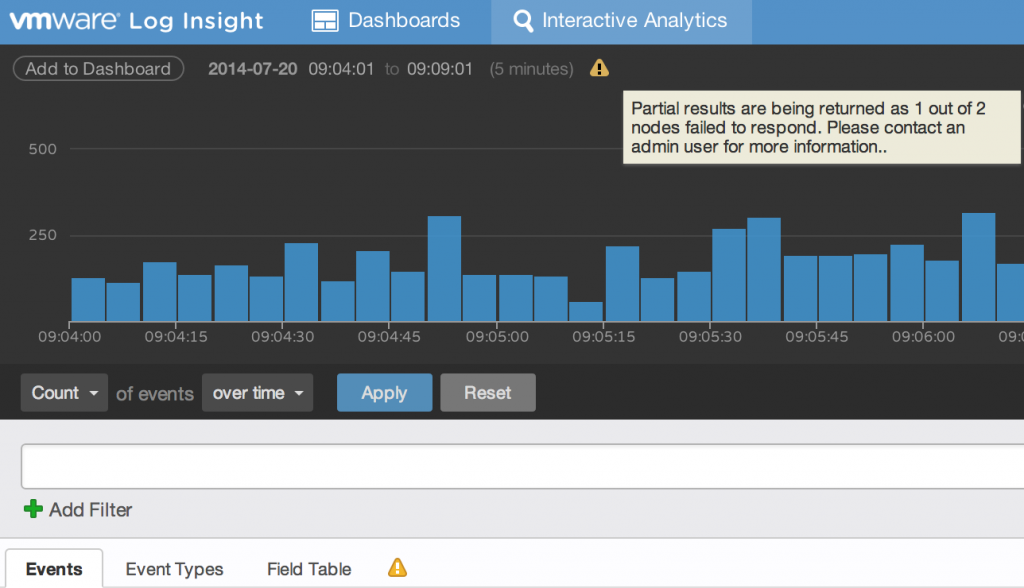Click the magnifying glass icon beside Interactive Analytics
Viewport: 1024px width, 588px height.
coord(524,20)
